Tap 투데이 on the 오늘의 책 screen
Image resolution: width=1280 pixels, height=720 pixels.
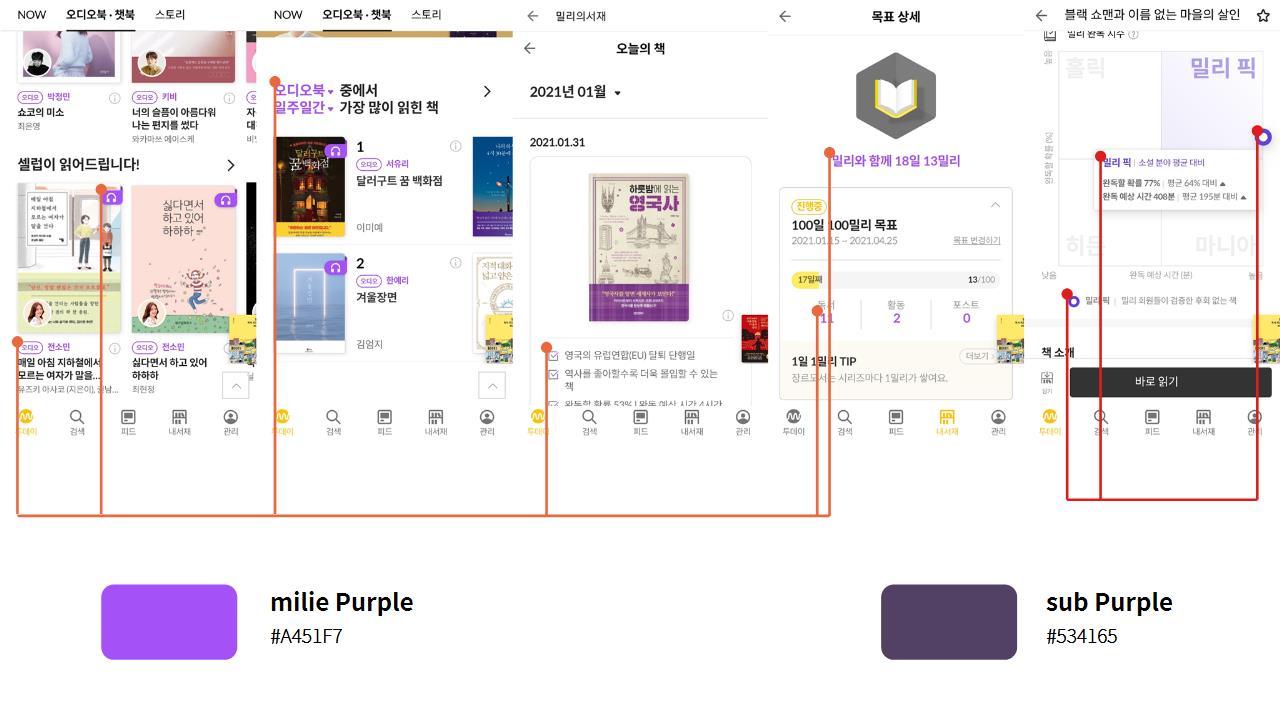pyautogui.click(x=538, y=422)
